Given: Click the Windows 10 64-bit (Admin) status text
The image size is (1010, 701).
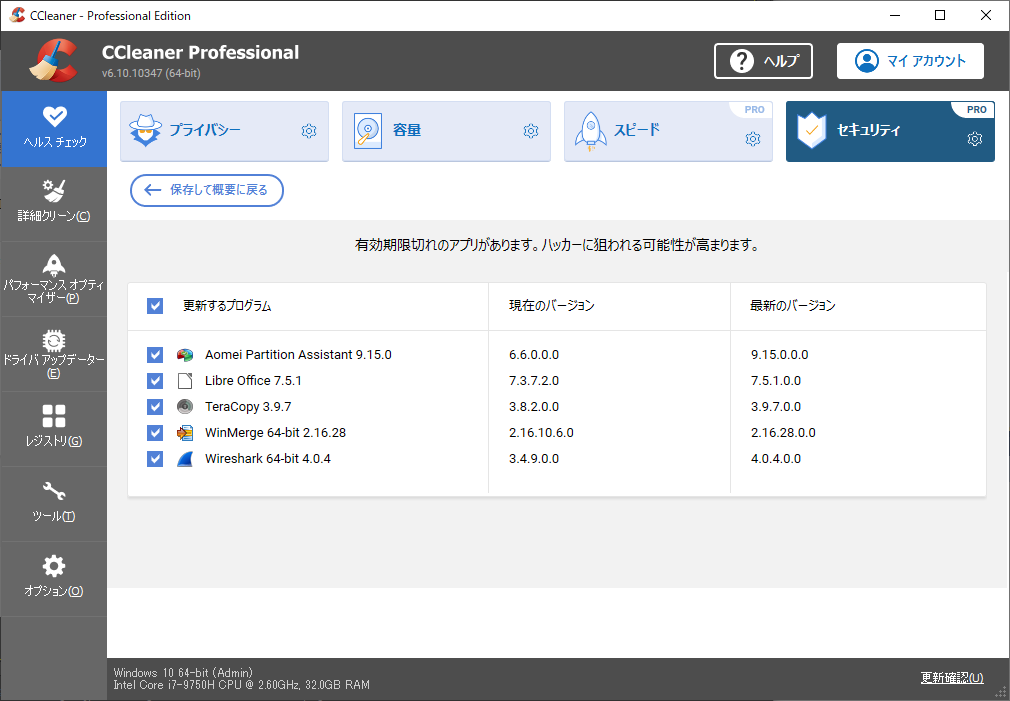Looking at the screenshot, I should click(183, 673).
